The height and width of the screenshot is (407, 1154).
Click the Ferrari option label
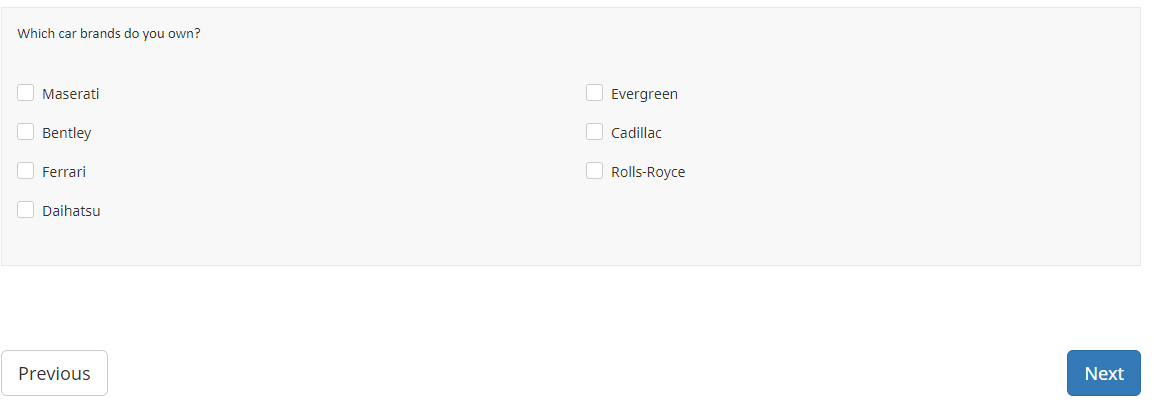pos(64,172)
